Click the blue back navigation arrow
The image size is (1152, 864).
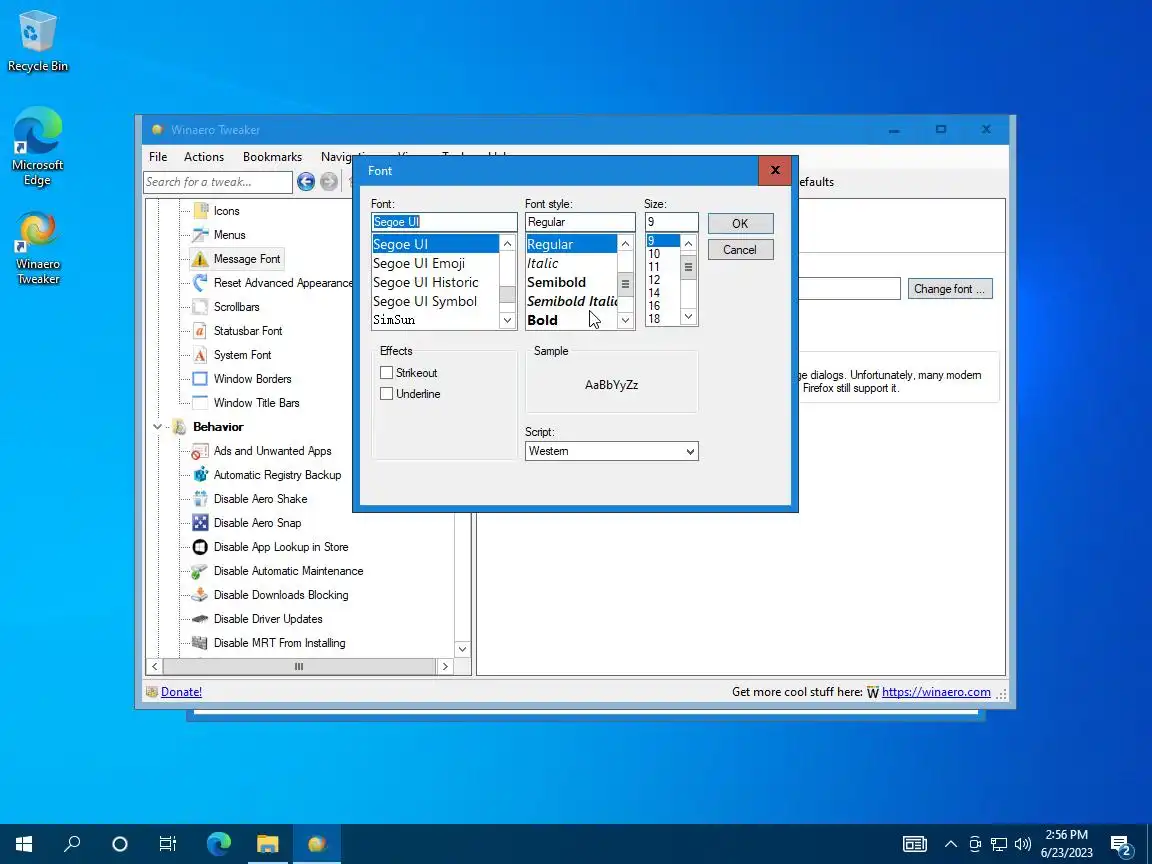click(x=306, y=181)
